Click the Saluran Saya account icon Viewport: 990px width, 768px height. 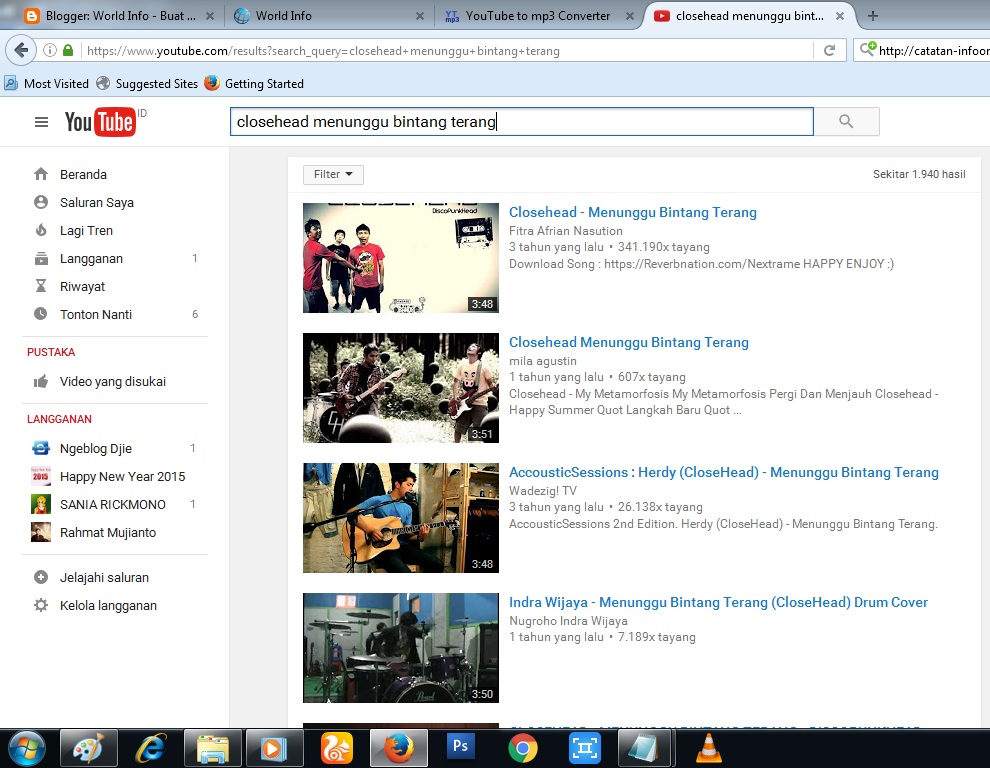point(41,202)
